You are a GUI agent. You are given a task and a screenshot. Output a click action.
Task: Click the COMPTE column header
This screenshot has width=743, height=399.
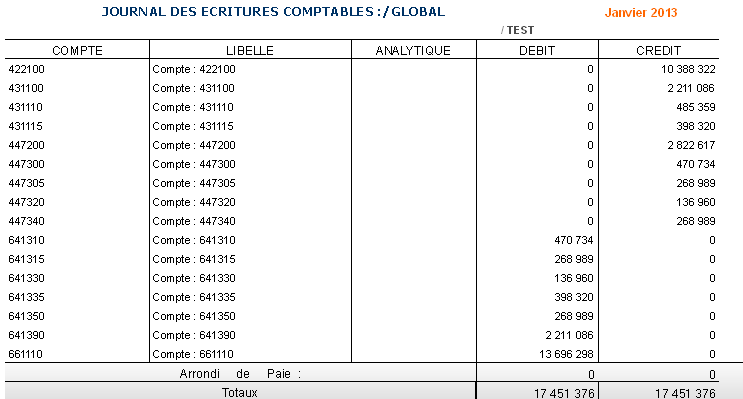point(77,51)
